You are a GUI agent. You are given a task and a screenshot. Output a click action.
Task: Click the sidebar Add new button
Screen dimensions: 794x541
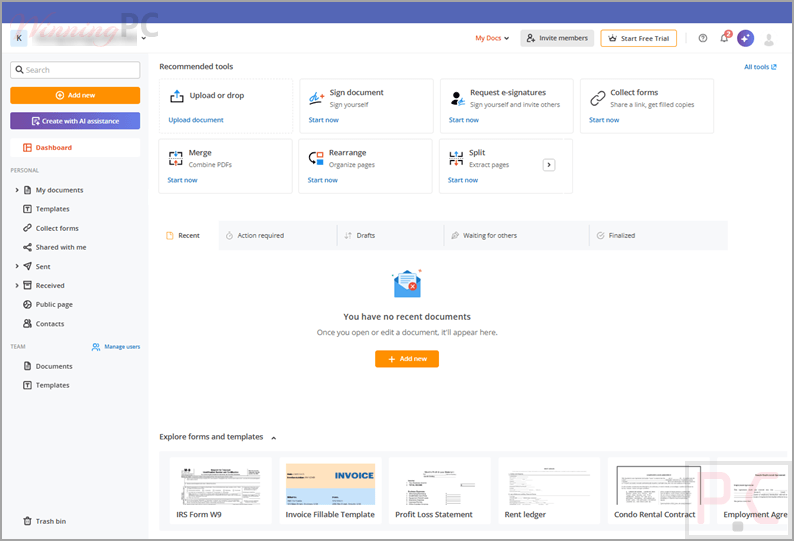(x=75, y=95)
